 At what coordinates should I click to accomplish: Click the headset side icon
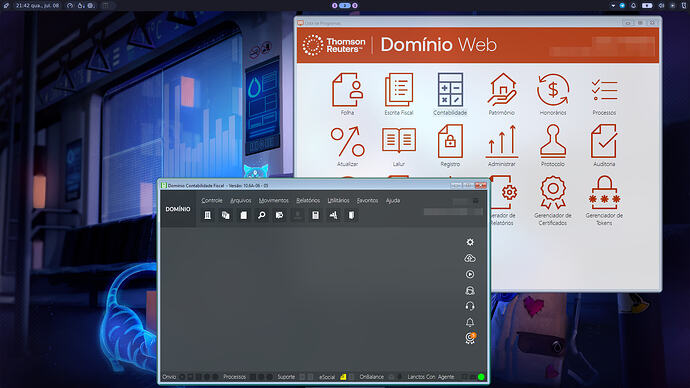pyautogui.click(x=470, y=306)
